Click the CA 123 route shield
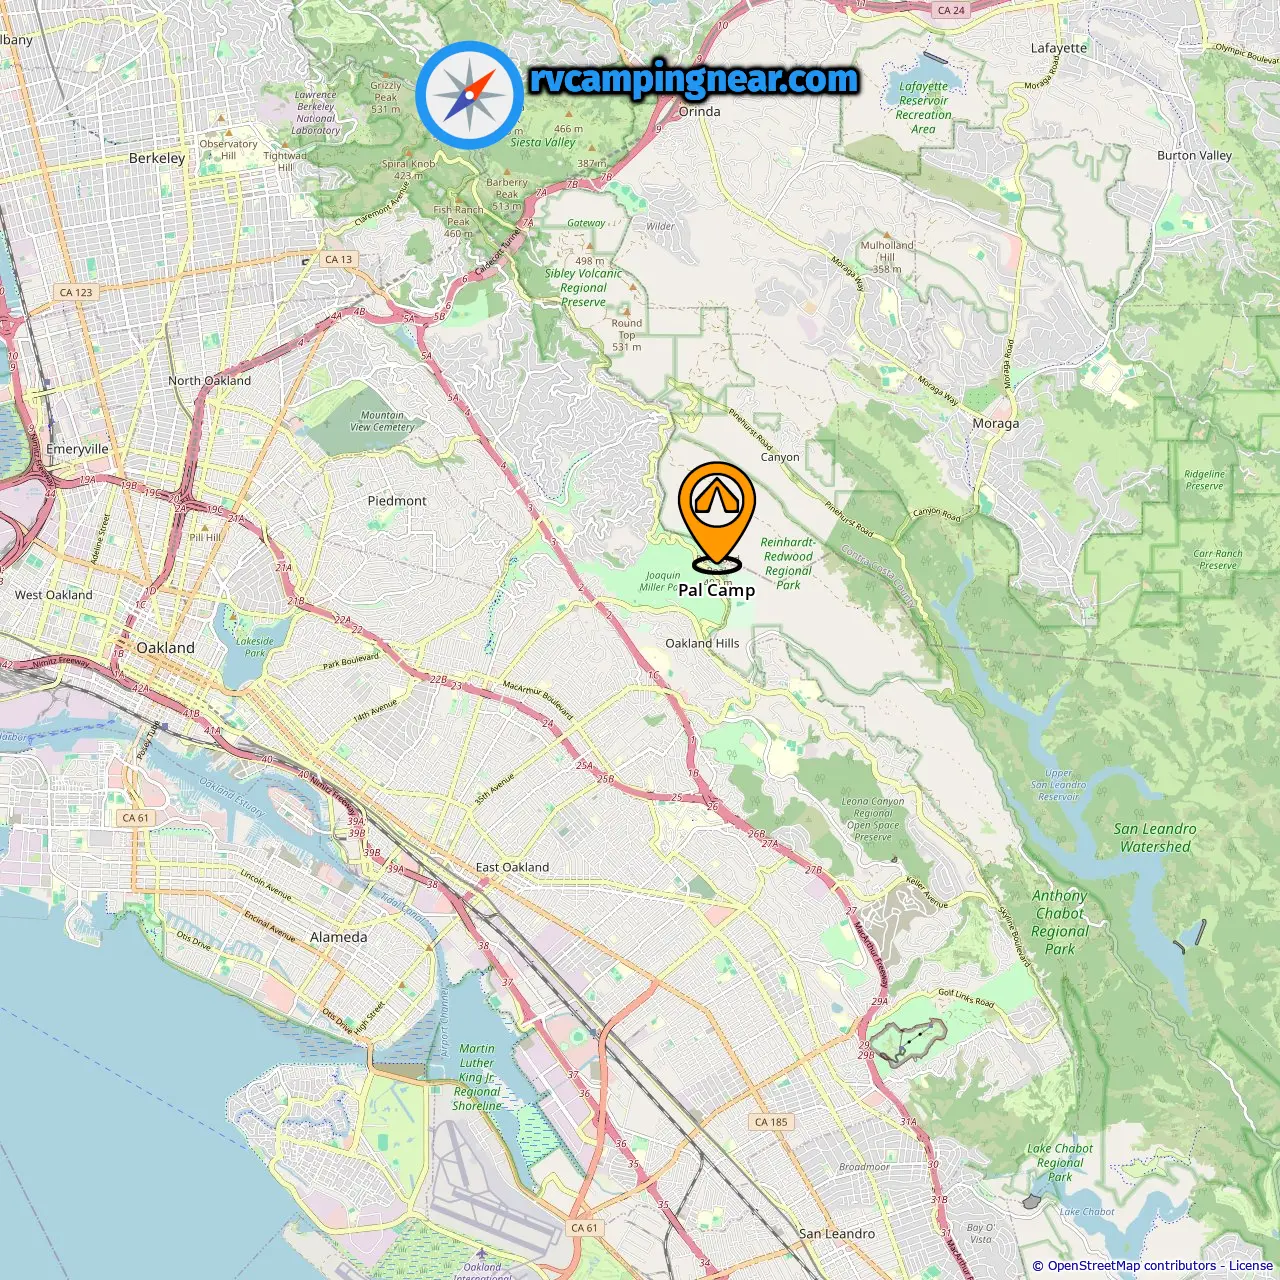The image size is (1280, 1280). [76, 292]
